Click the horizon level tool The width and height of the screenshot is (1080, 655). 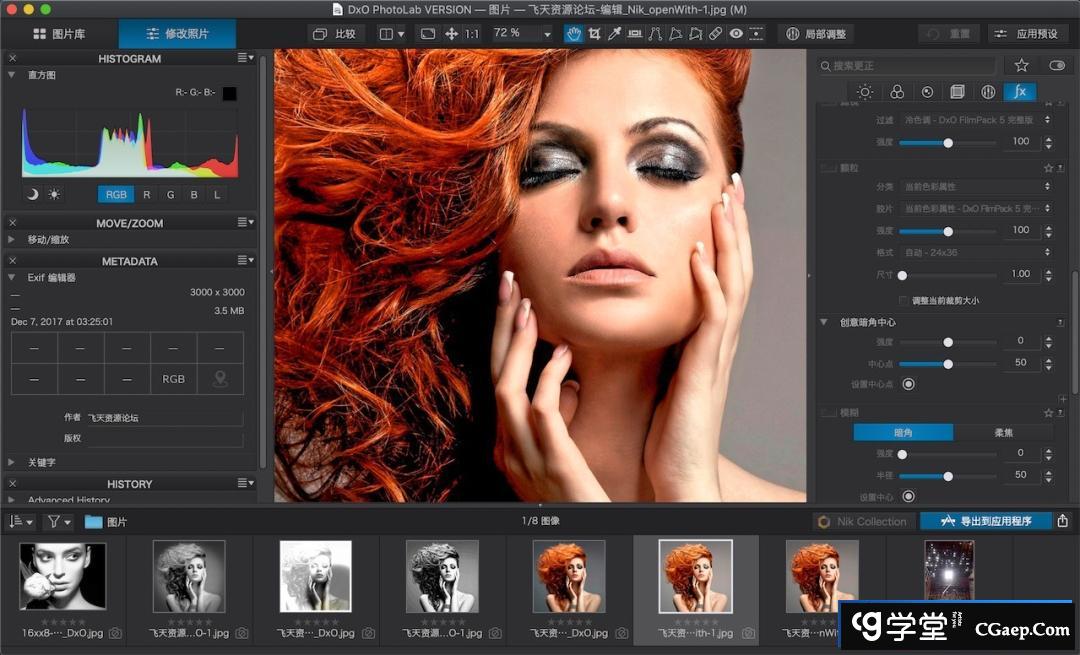coord(635,34)
